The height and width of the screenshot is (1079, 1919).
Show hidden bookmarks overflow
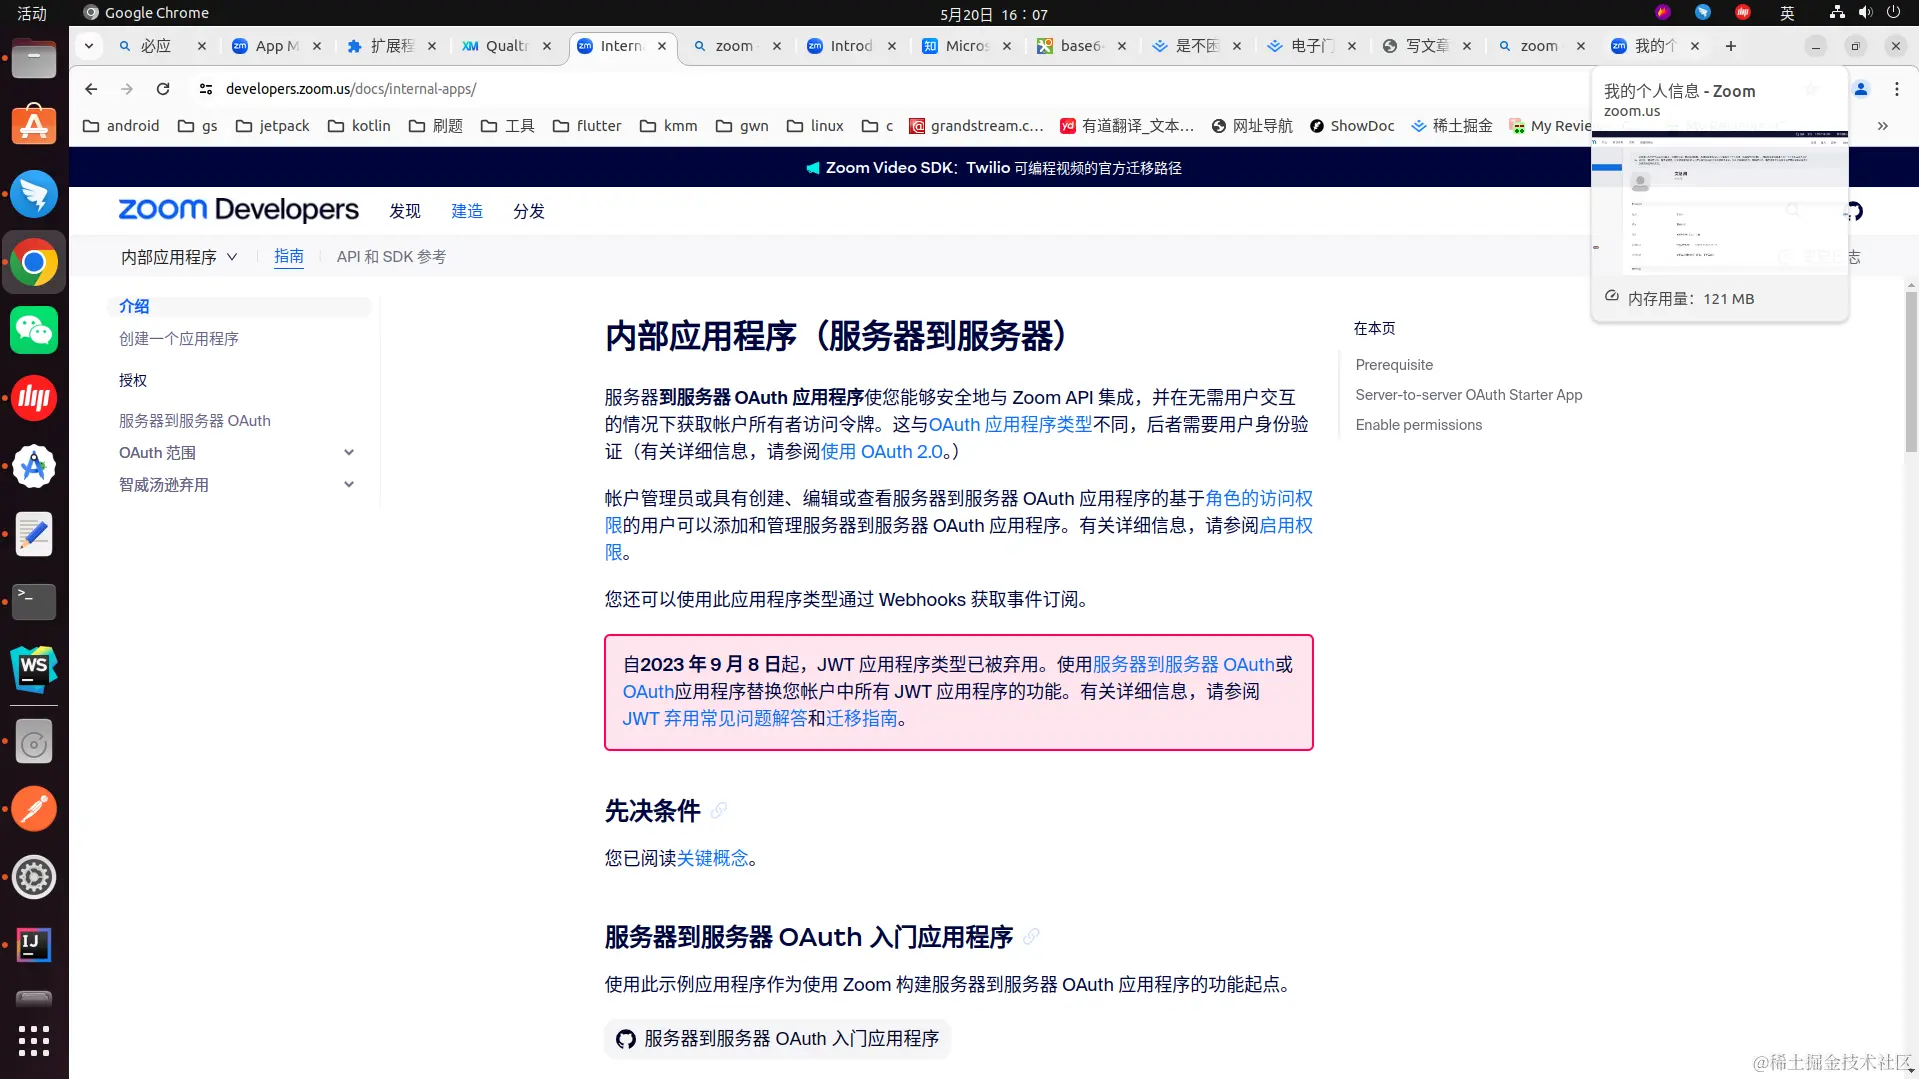tap(1883, 126)
